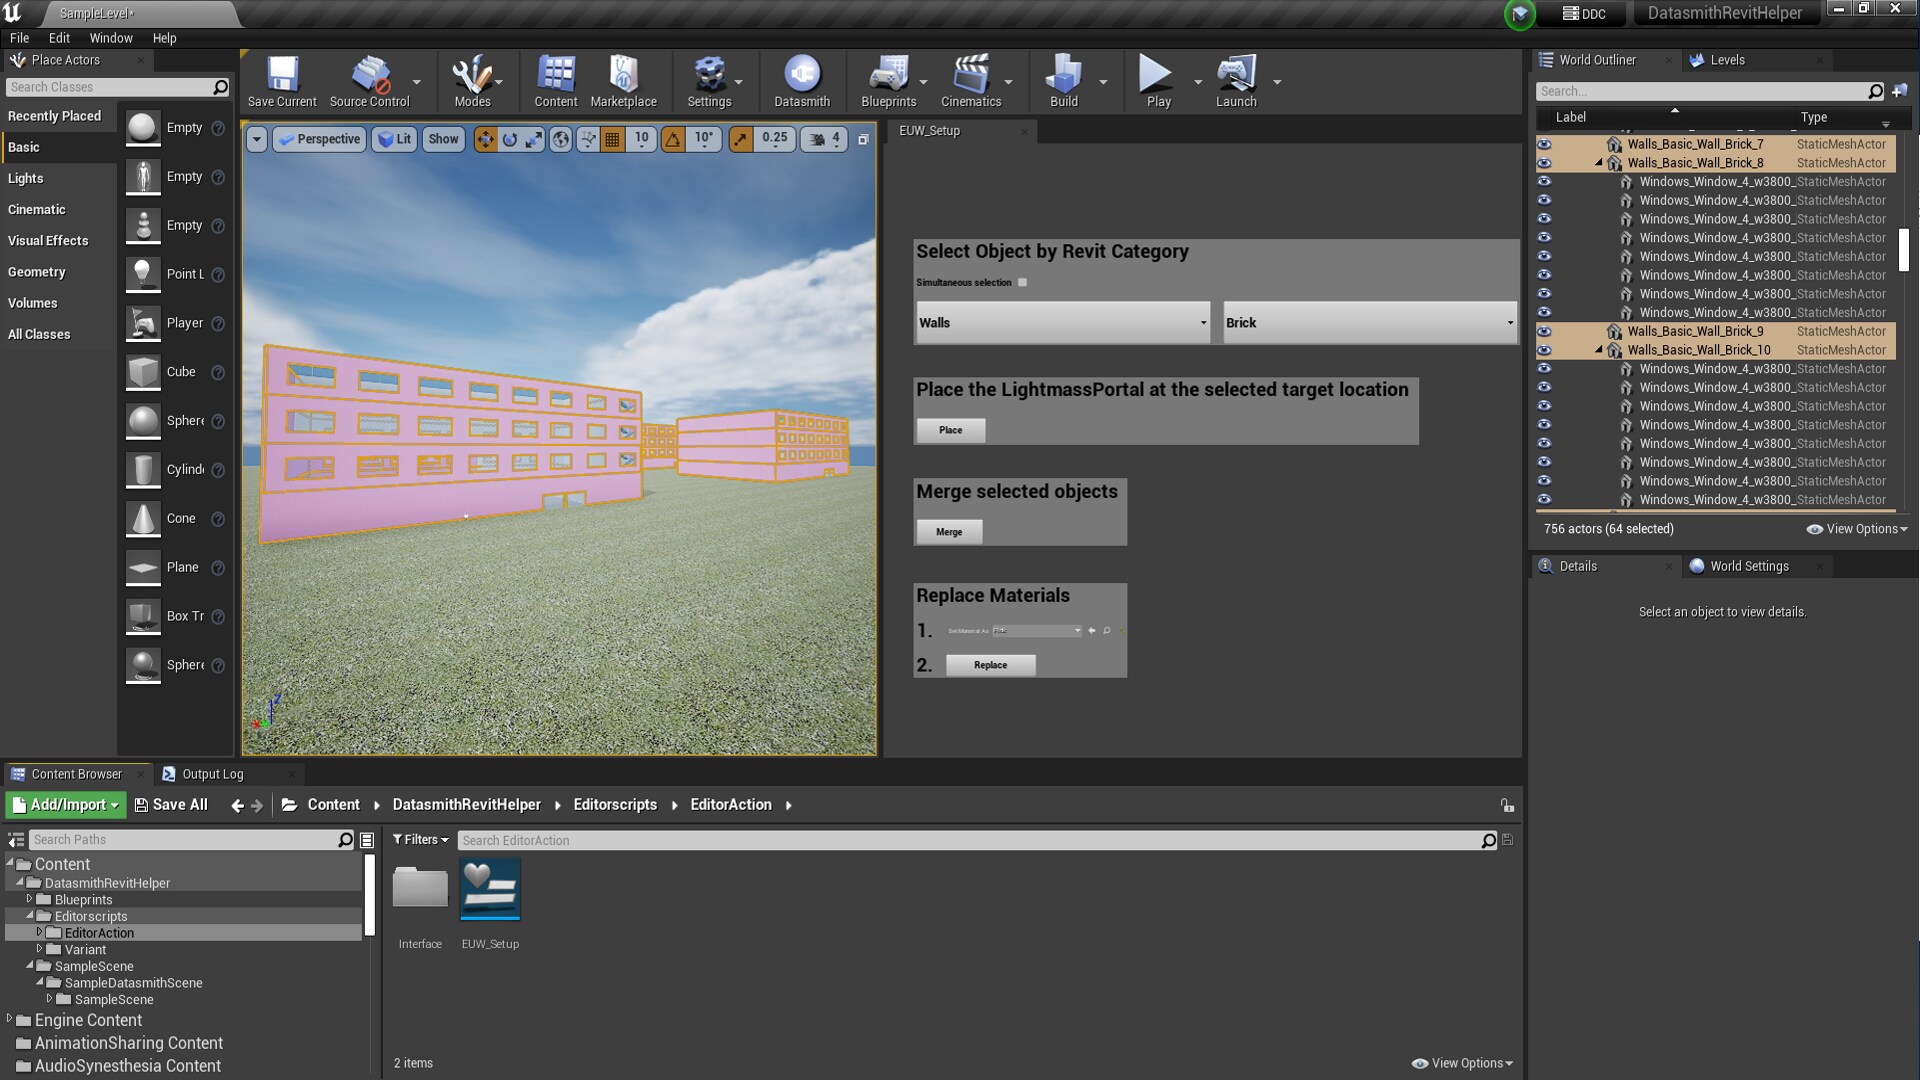Open the Cinematics toolbar icon
The image size is (1920, 1080).
[x=971, y=81]
